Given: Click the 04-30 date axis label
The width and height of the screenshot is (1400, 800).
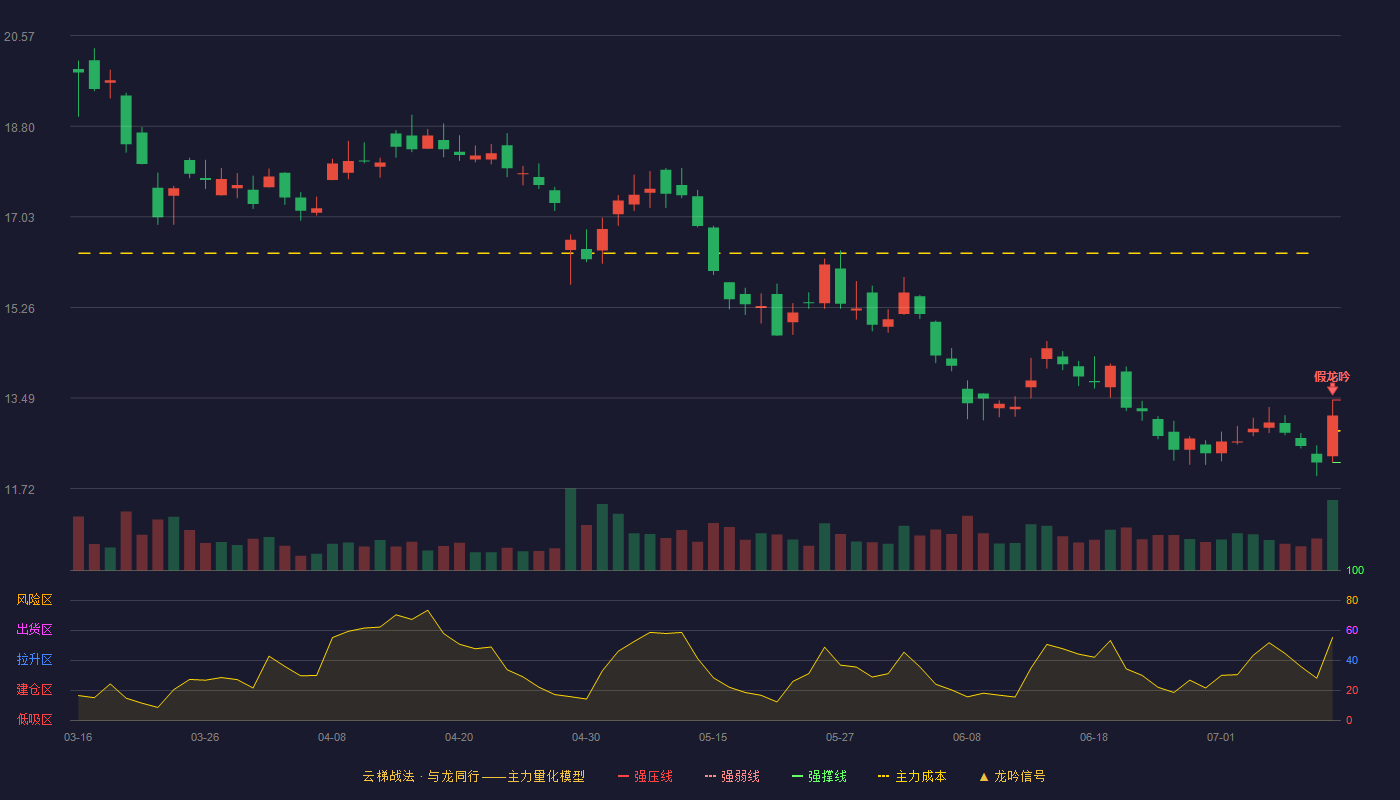Looking at the screenshot, I should (586, 737).
